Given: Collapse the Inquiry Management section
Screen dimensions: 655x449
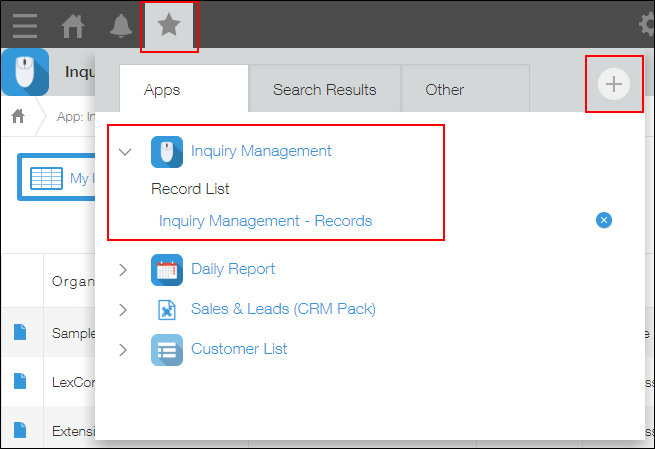Looking at the screenshot, I should [x=125, y=152].
